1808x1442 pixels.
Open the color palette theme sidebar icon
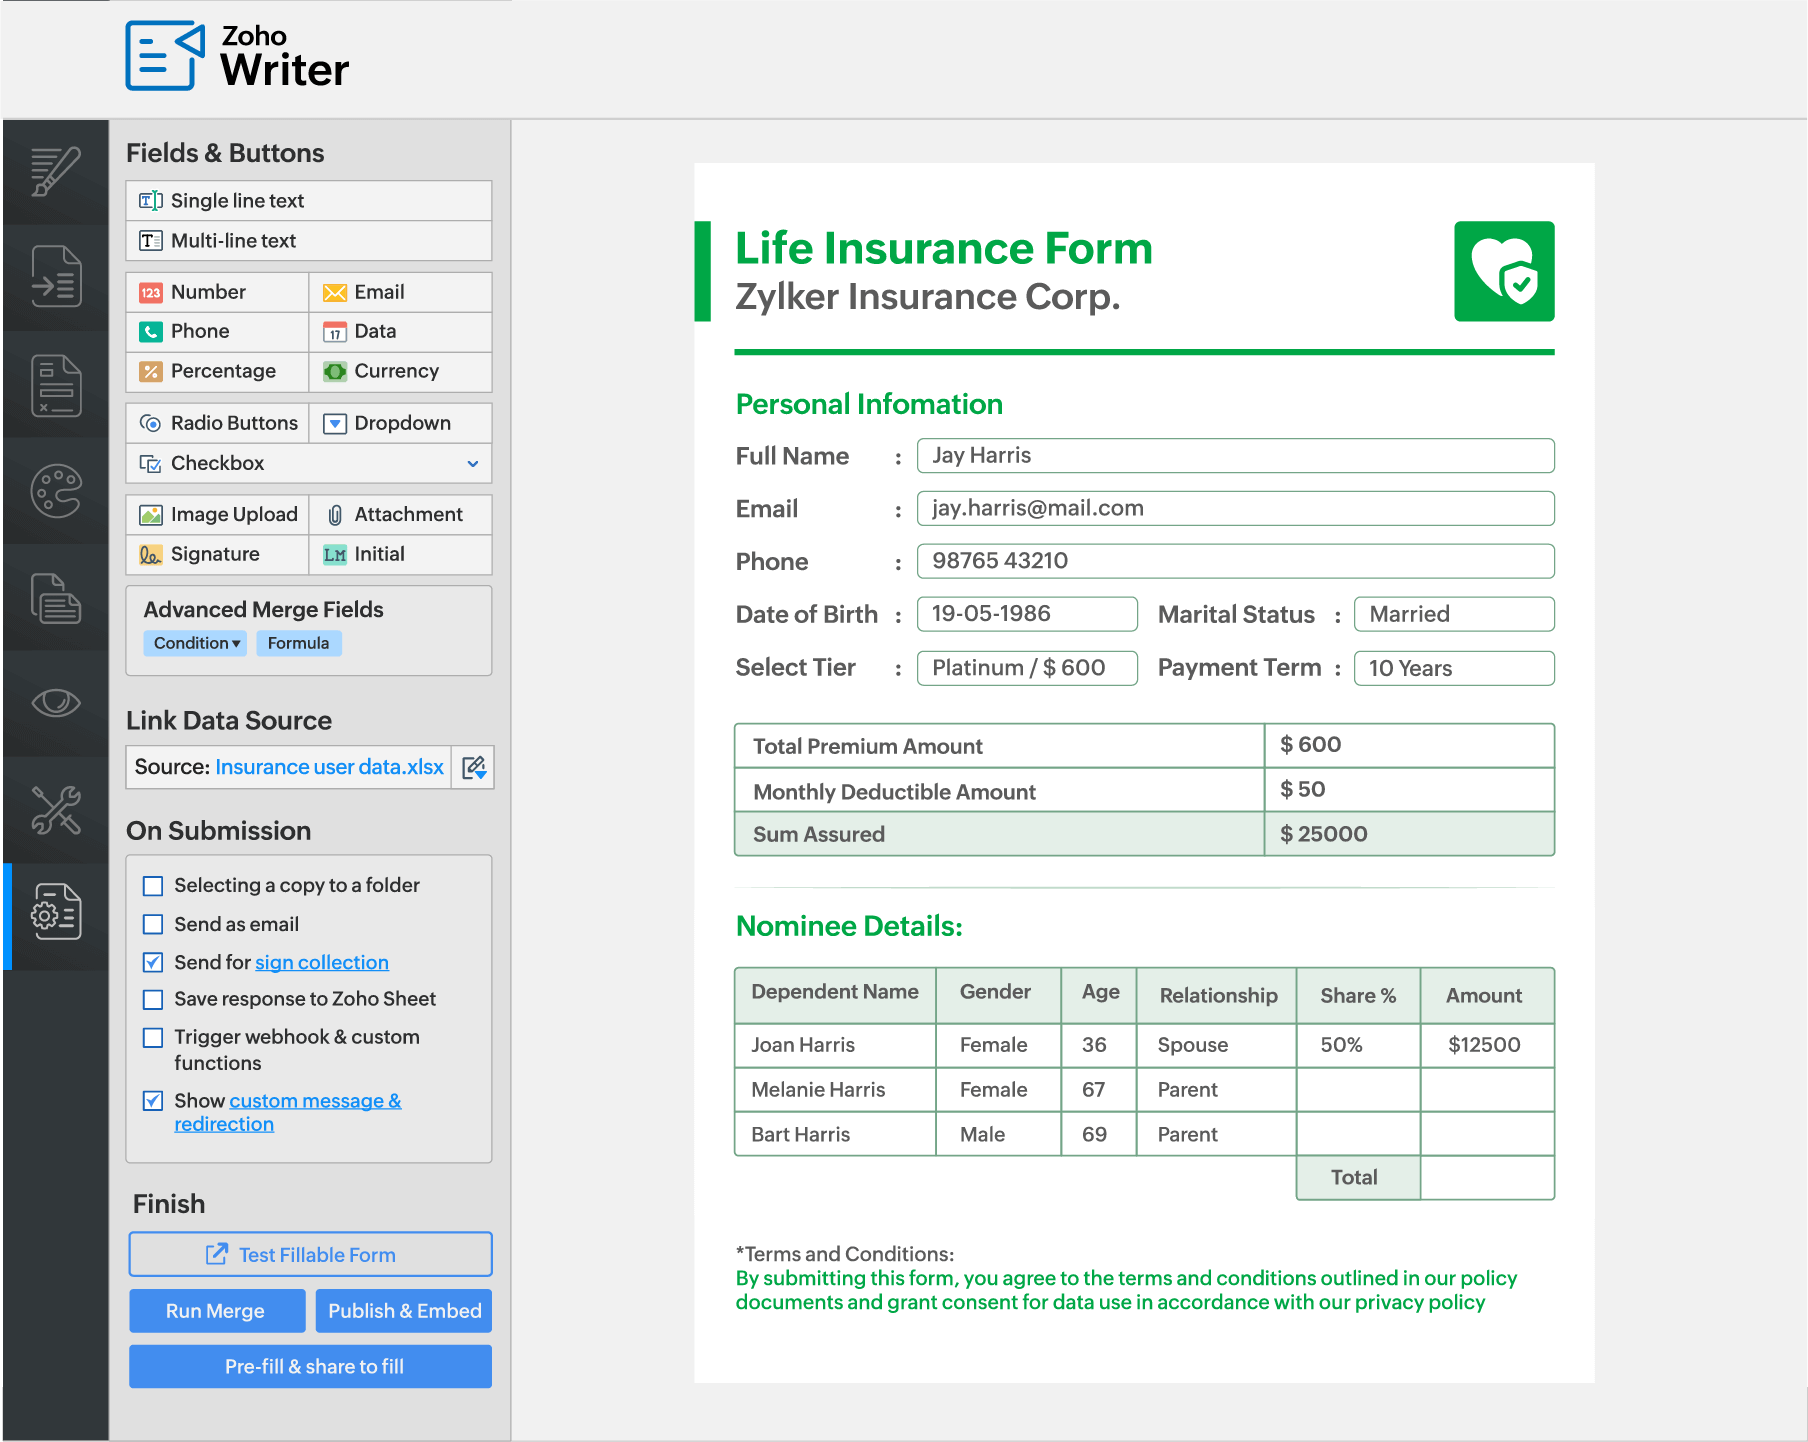(56, 491)
